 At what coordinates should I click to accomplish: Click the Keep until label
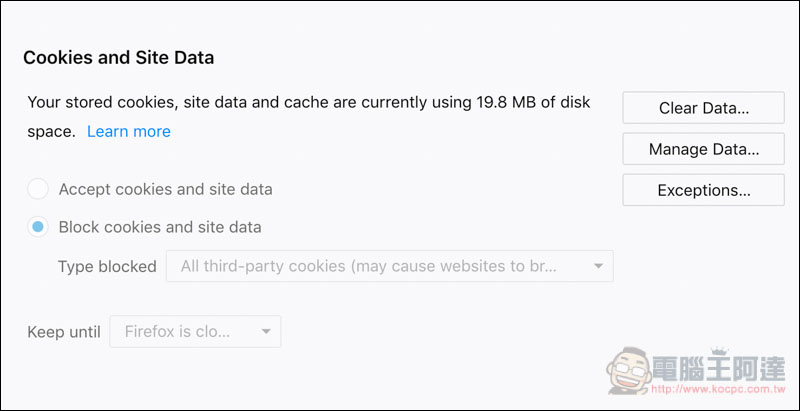64,332
